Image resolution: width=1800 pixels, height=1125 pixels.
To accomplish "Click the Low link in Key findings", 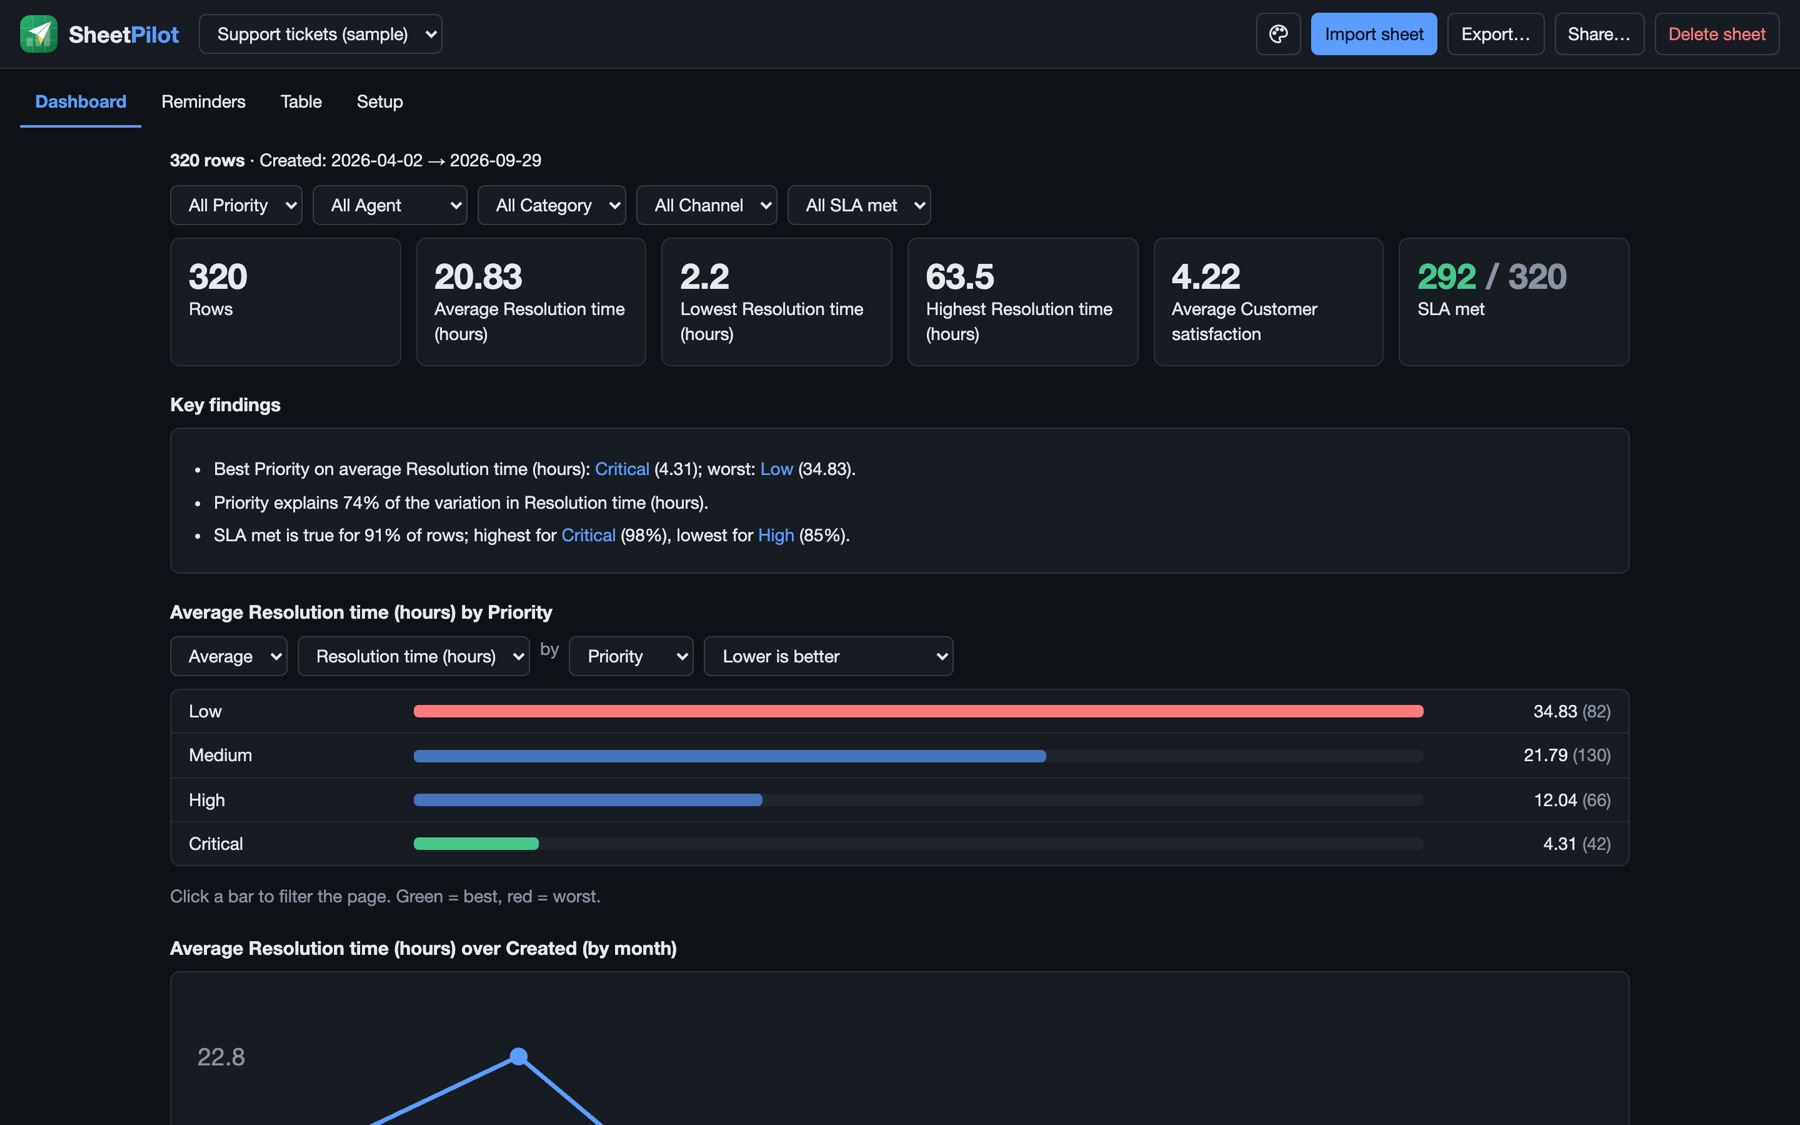I will coord(776,469).
